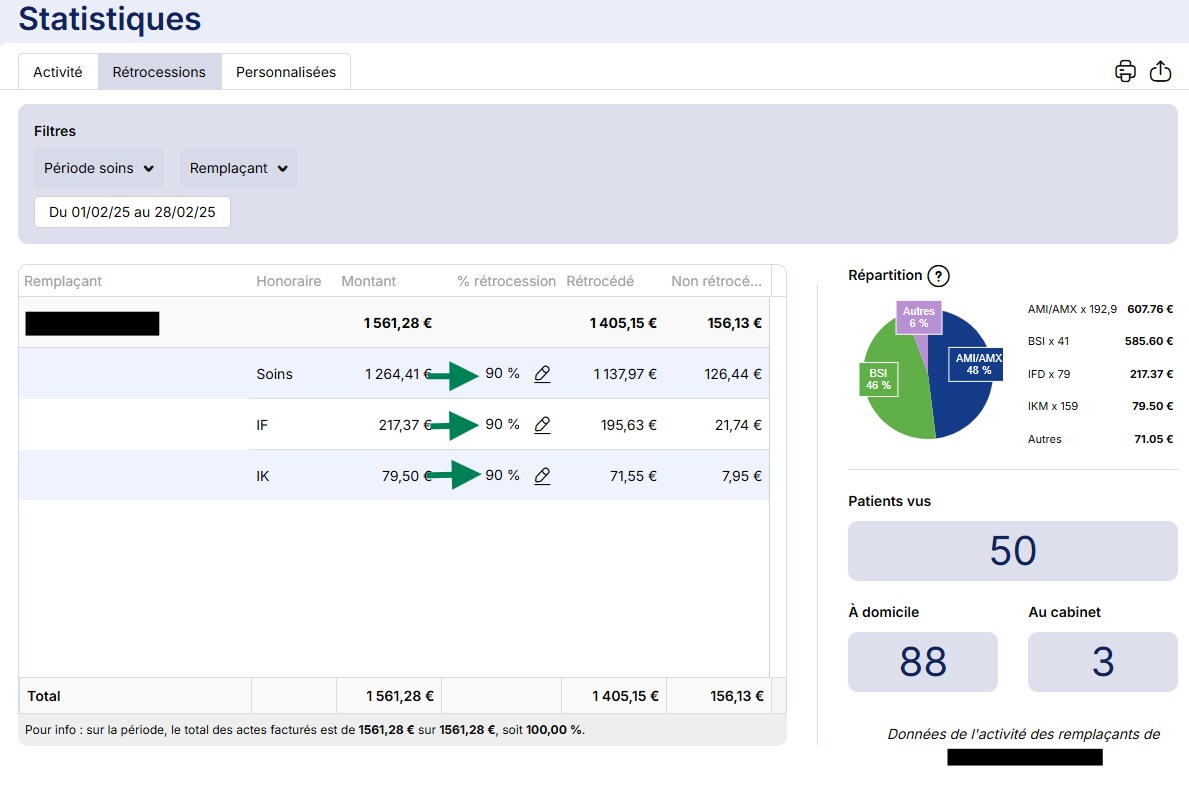
Task: Click the Patients vus count box
Action: tap(1012, 551)
